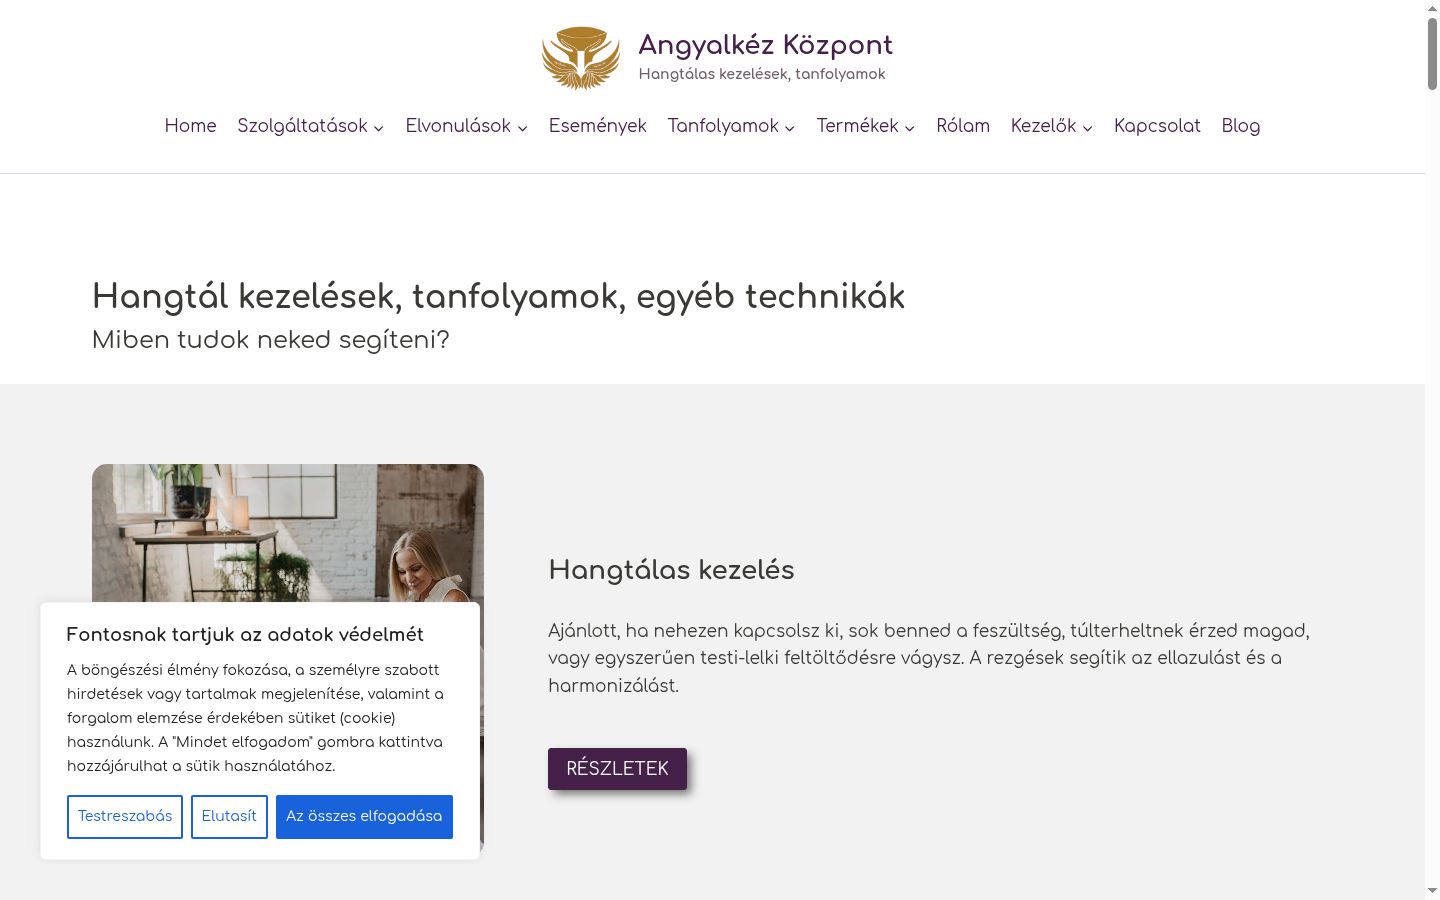Screen dimensions: 1440x900
Task: Open the Elvonulások menu item
Action: pyautogui.click(x=458, y=126)
